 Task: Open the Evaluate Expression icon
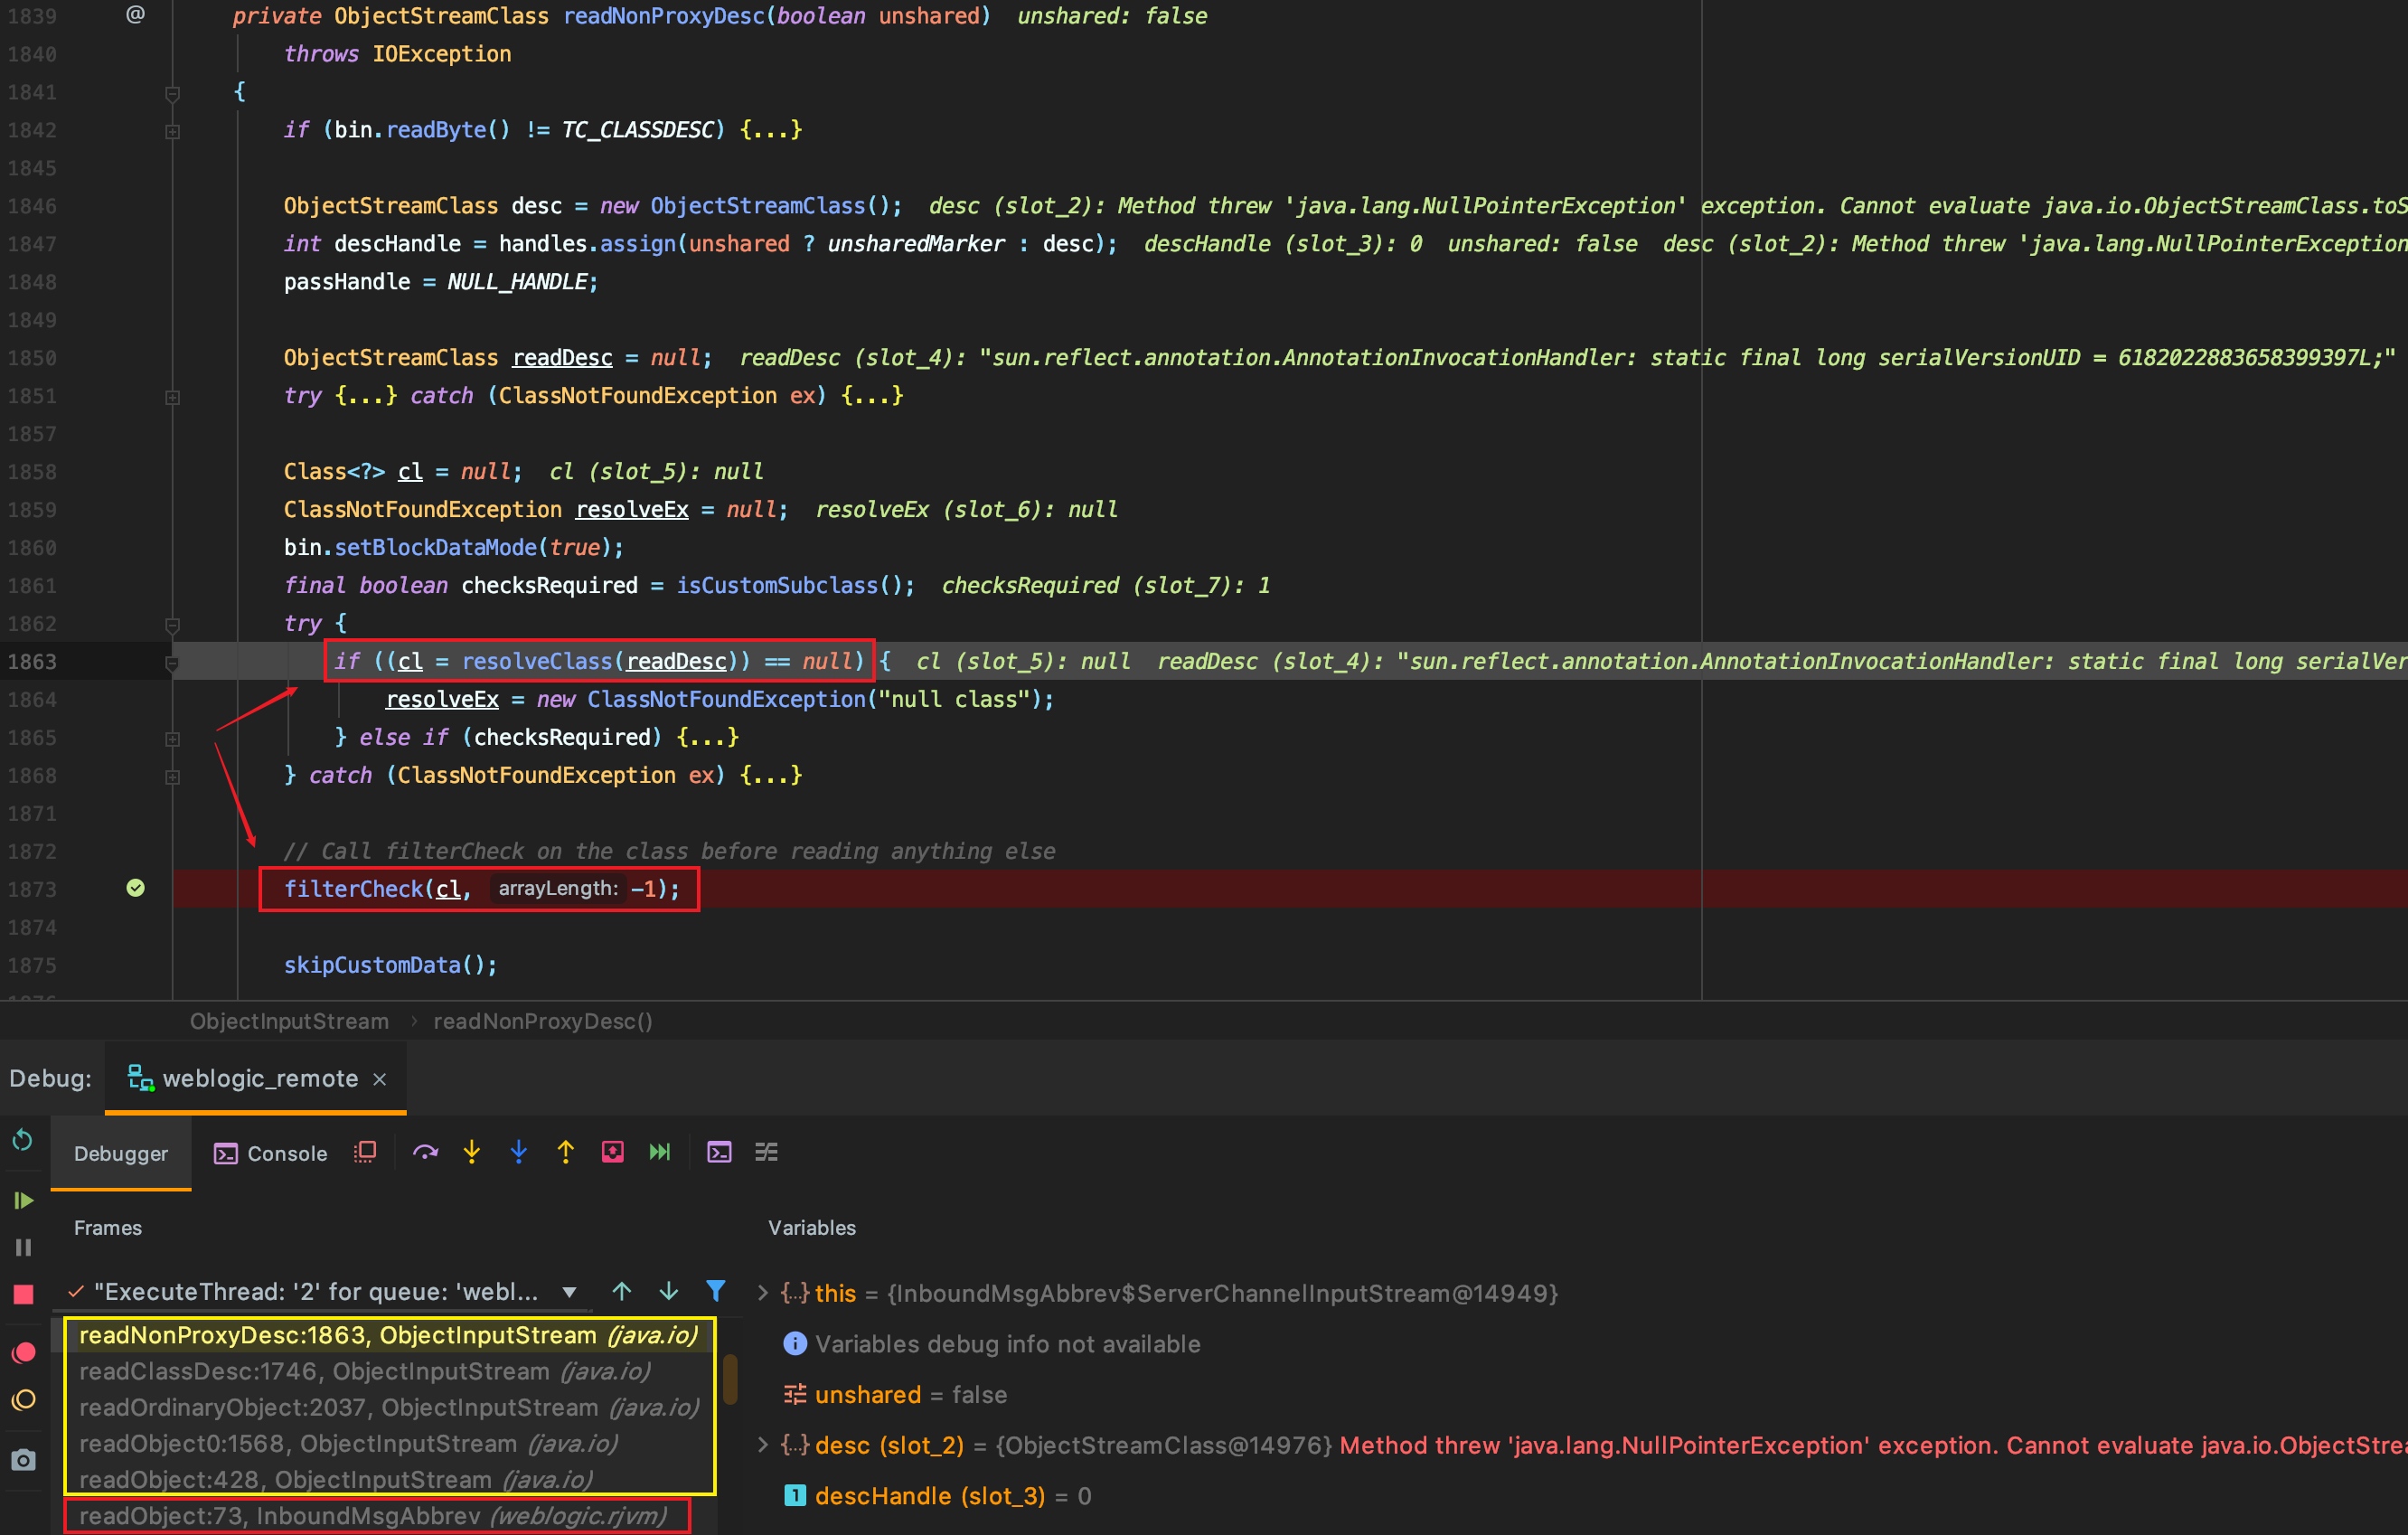pyautogui.click(x=719, y=1152)
